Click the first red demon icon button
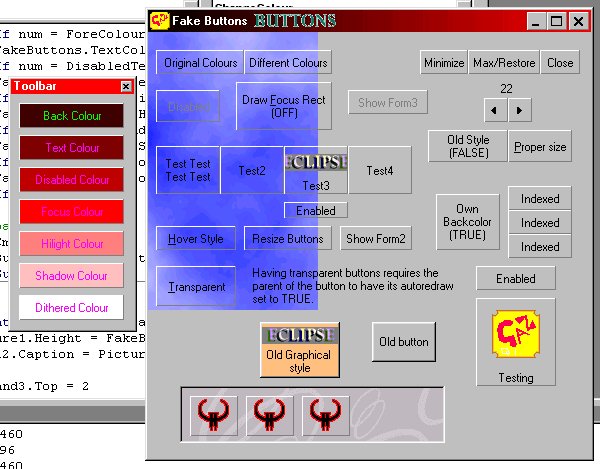600x469 pixels. [211, 413]
